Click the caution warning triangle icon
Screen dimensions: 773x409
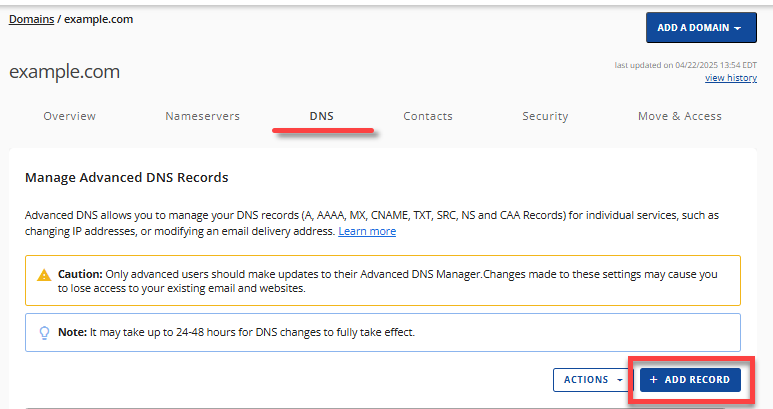[44, 275]
